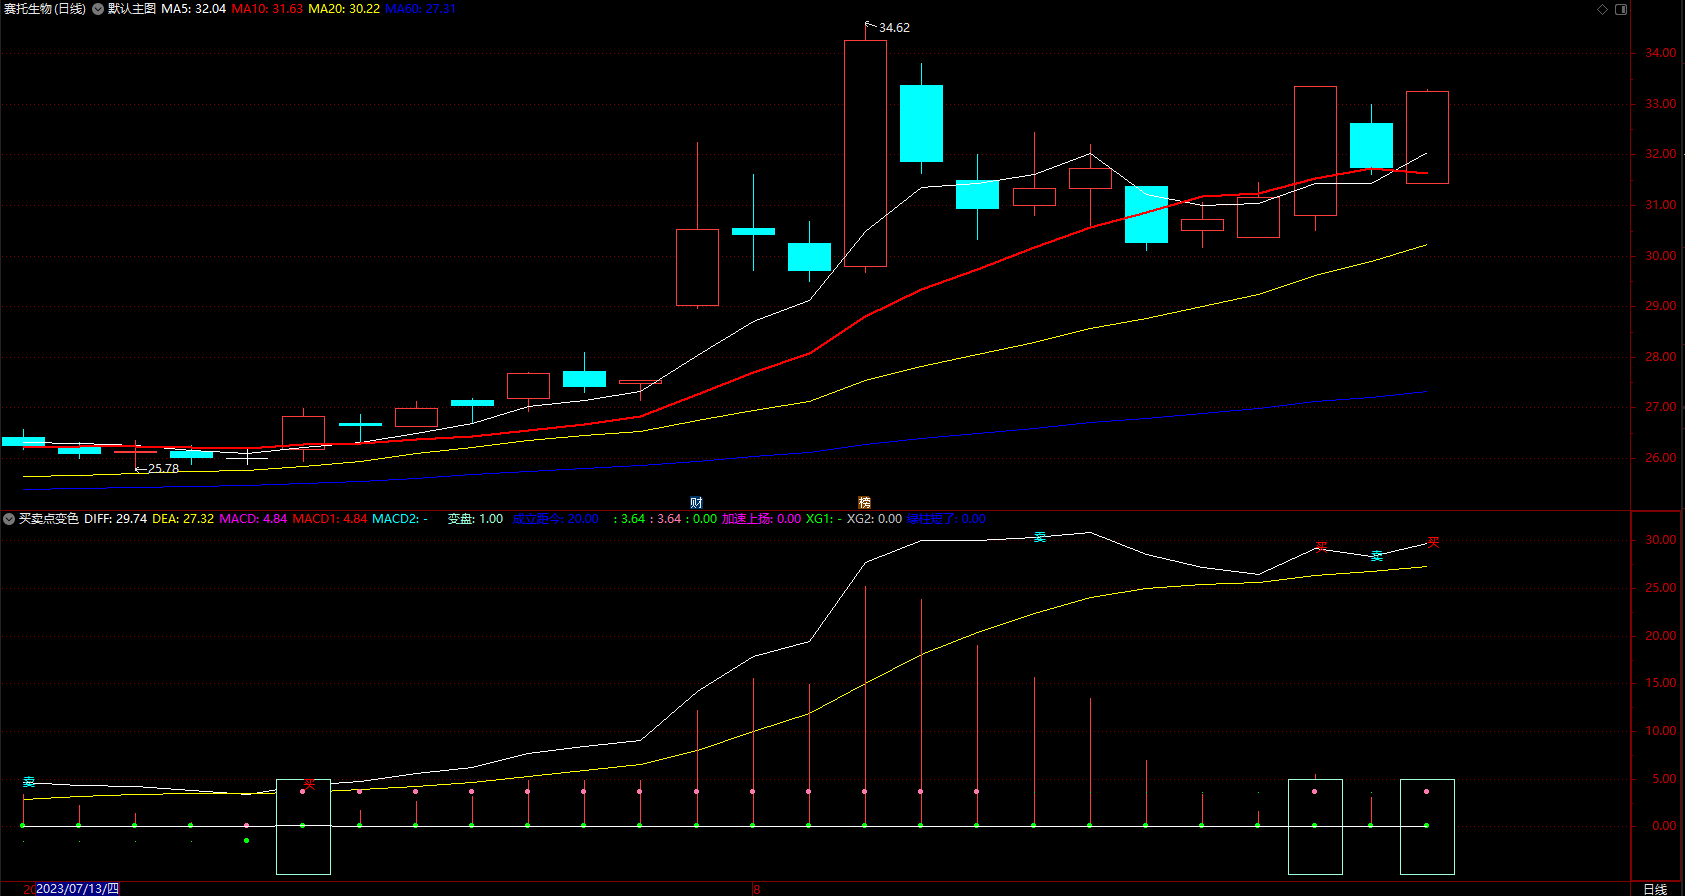Click the 加速上扬: 0.00 value
This screenshot has height=896, width=1685.
click(x=761, y=519)
